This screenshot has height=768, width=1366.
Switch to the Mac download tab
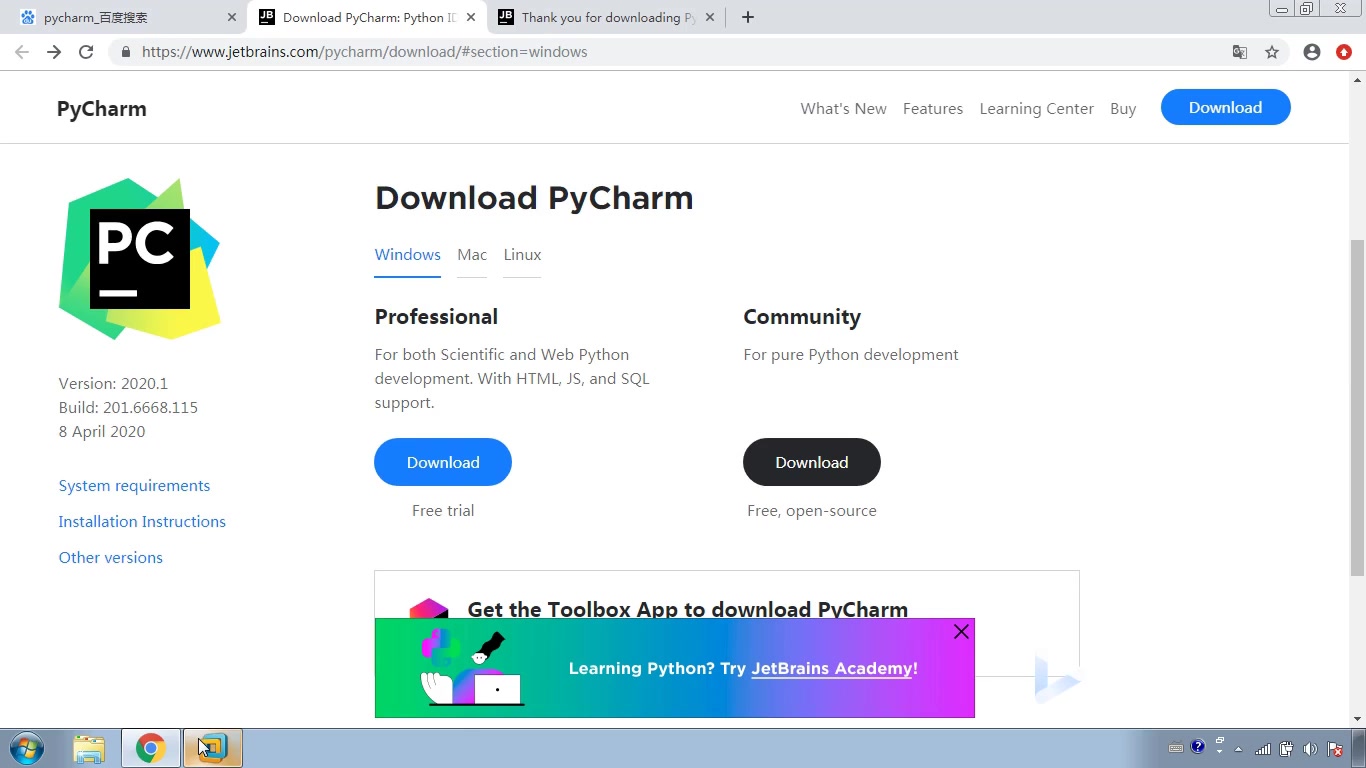(x=471, y=254)
